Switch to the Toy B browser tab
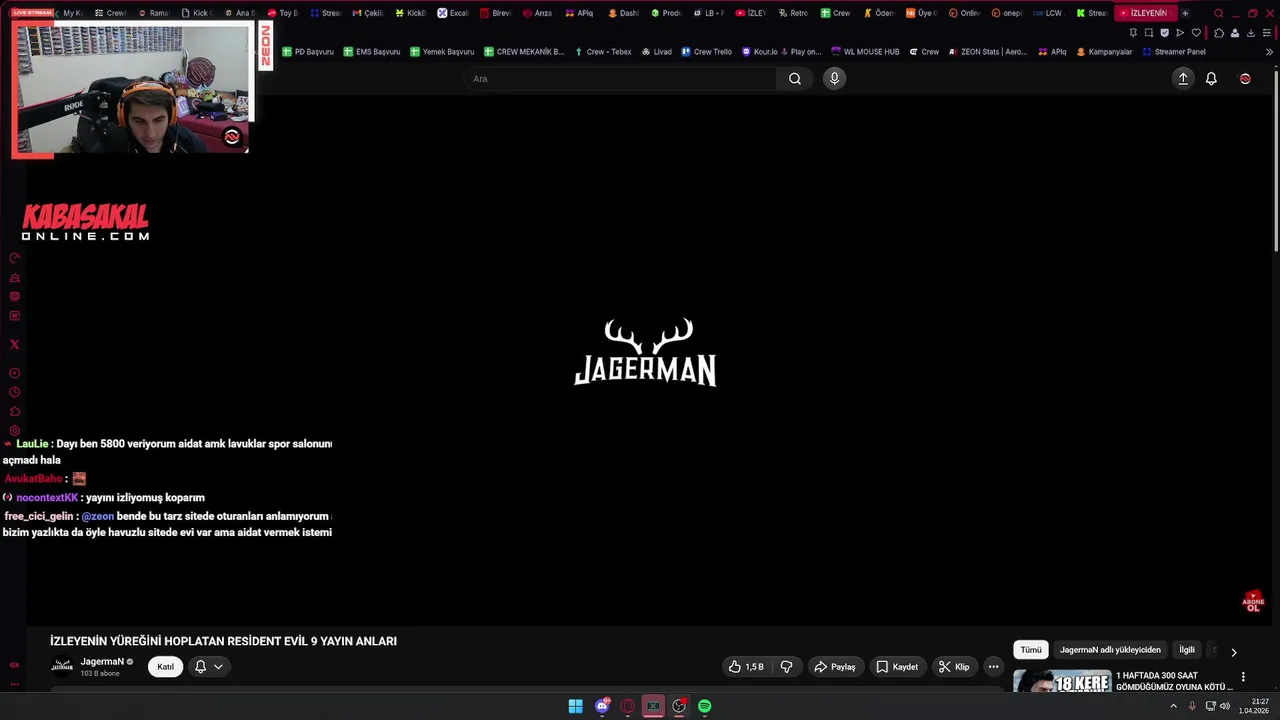 283,13
